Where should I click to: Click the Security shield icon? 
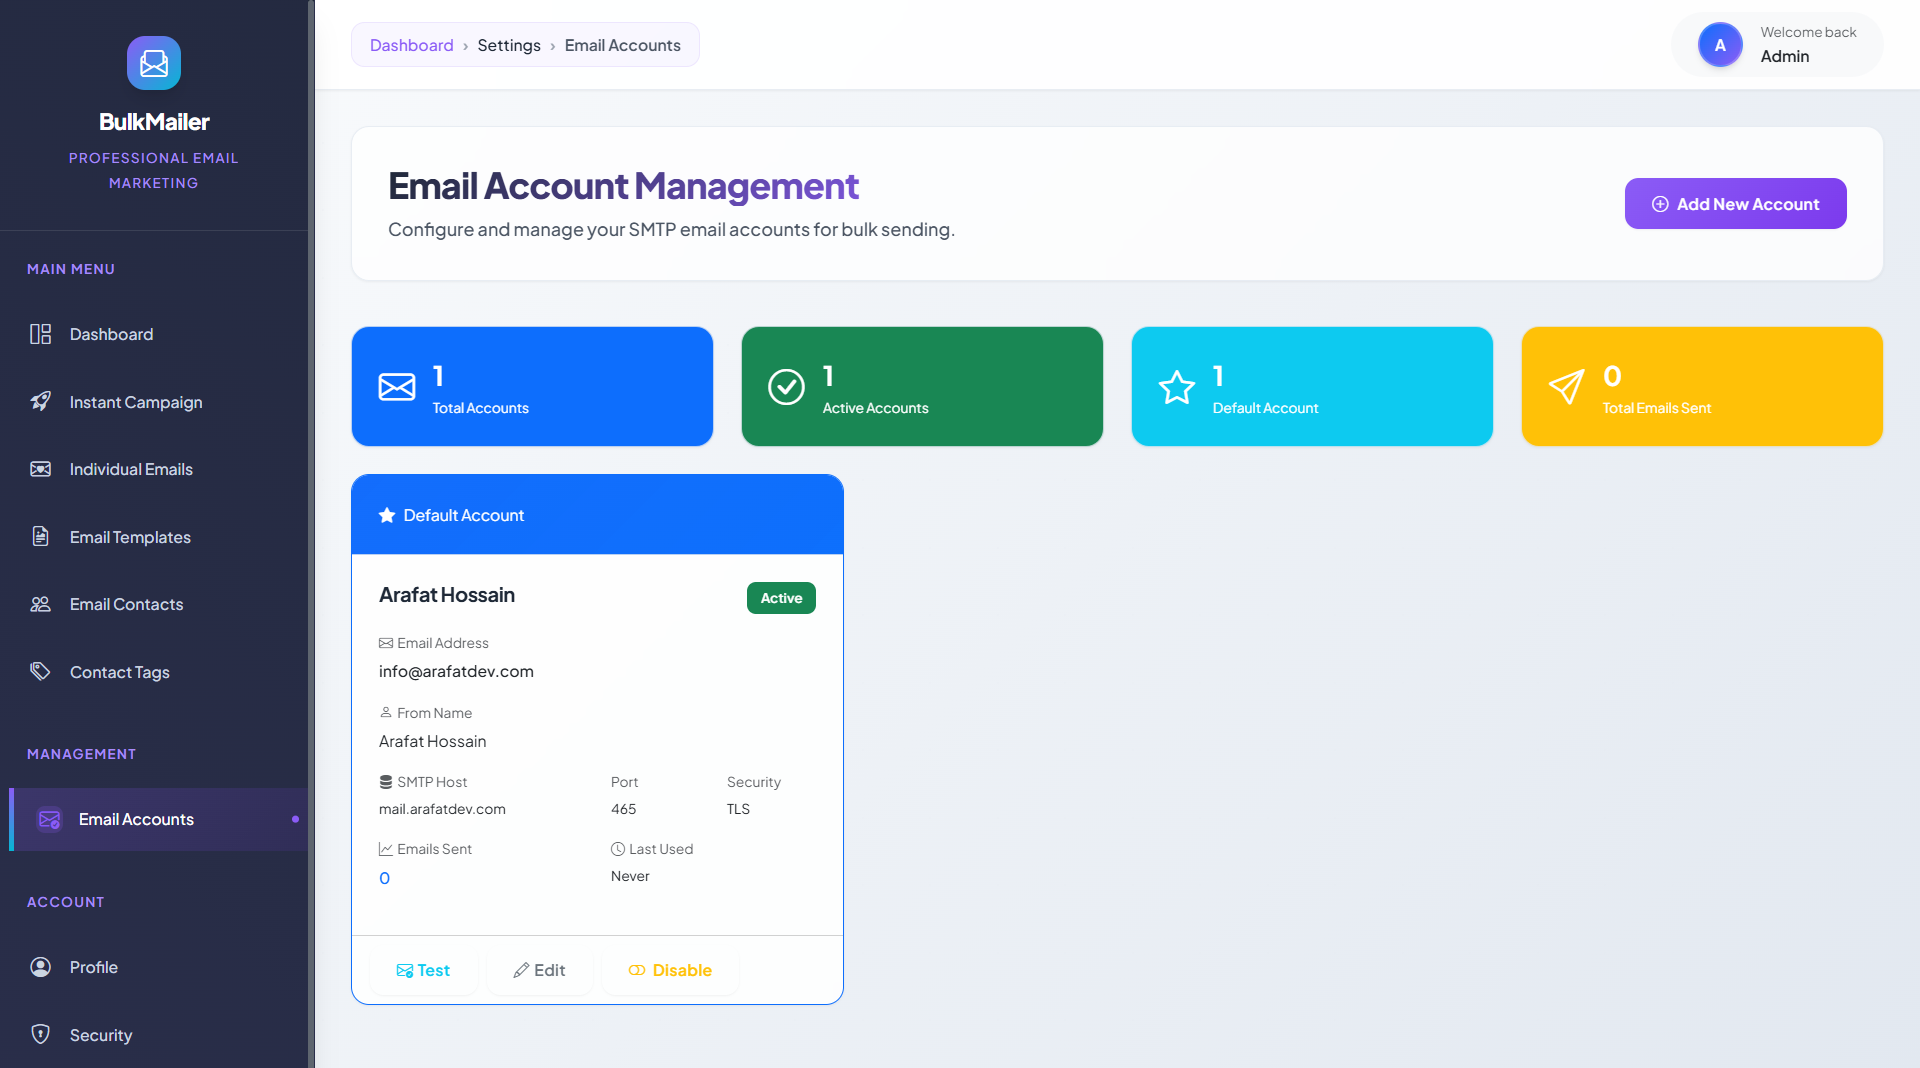40,1034
